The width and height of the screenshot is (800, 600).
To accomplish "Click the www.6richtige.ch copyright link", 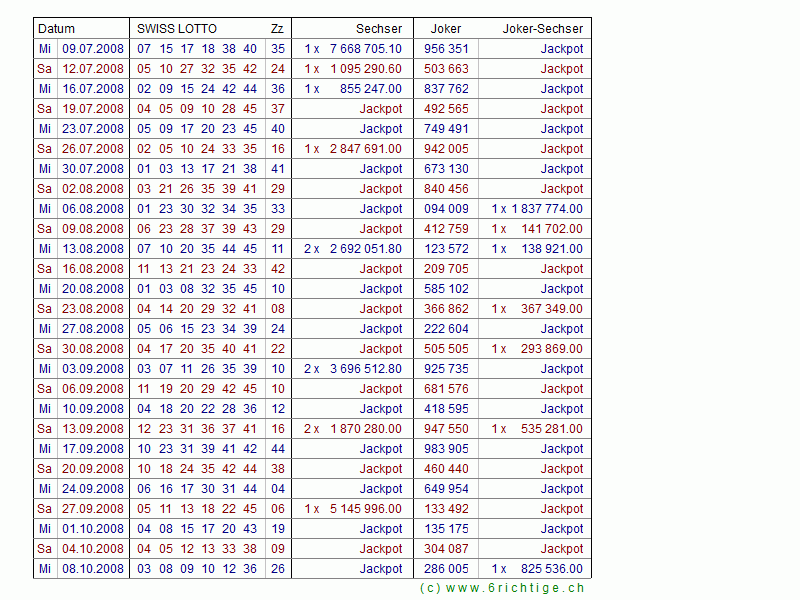I will pos(502,588).
